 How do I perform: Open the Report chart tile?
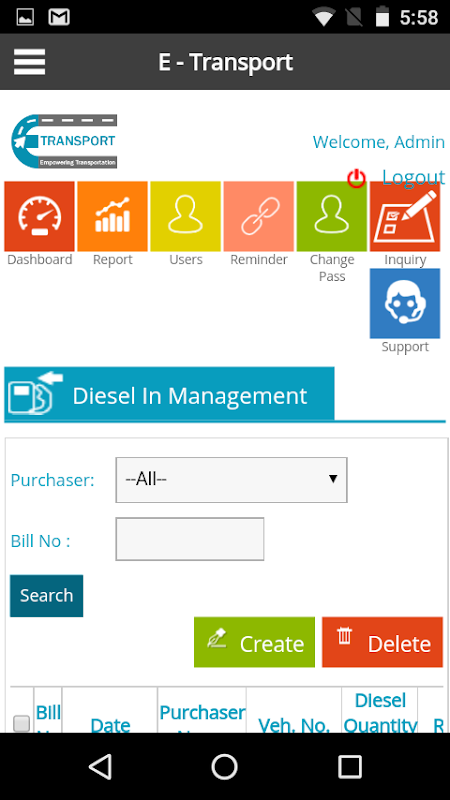tap(112, 216)
